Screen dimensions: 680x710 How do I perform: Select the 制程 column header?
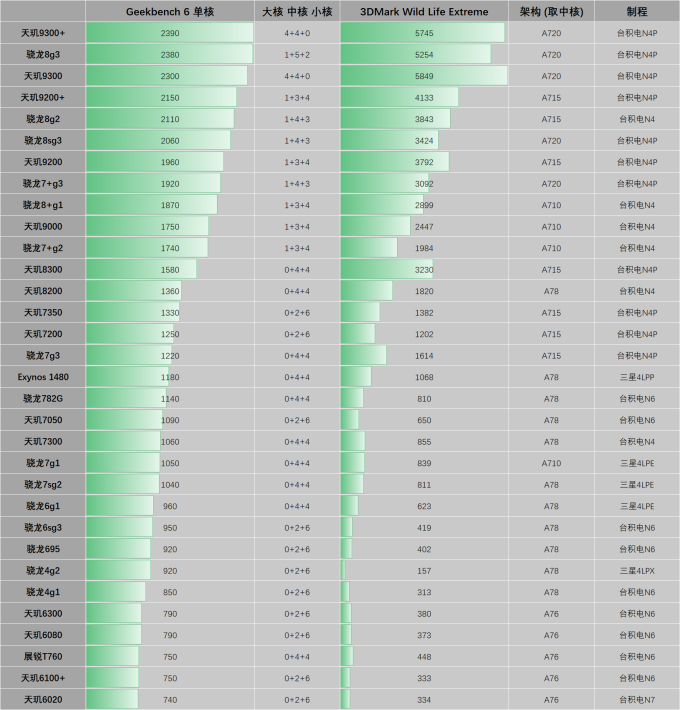pyautogui.click(x=637, y=11)
